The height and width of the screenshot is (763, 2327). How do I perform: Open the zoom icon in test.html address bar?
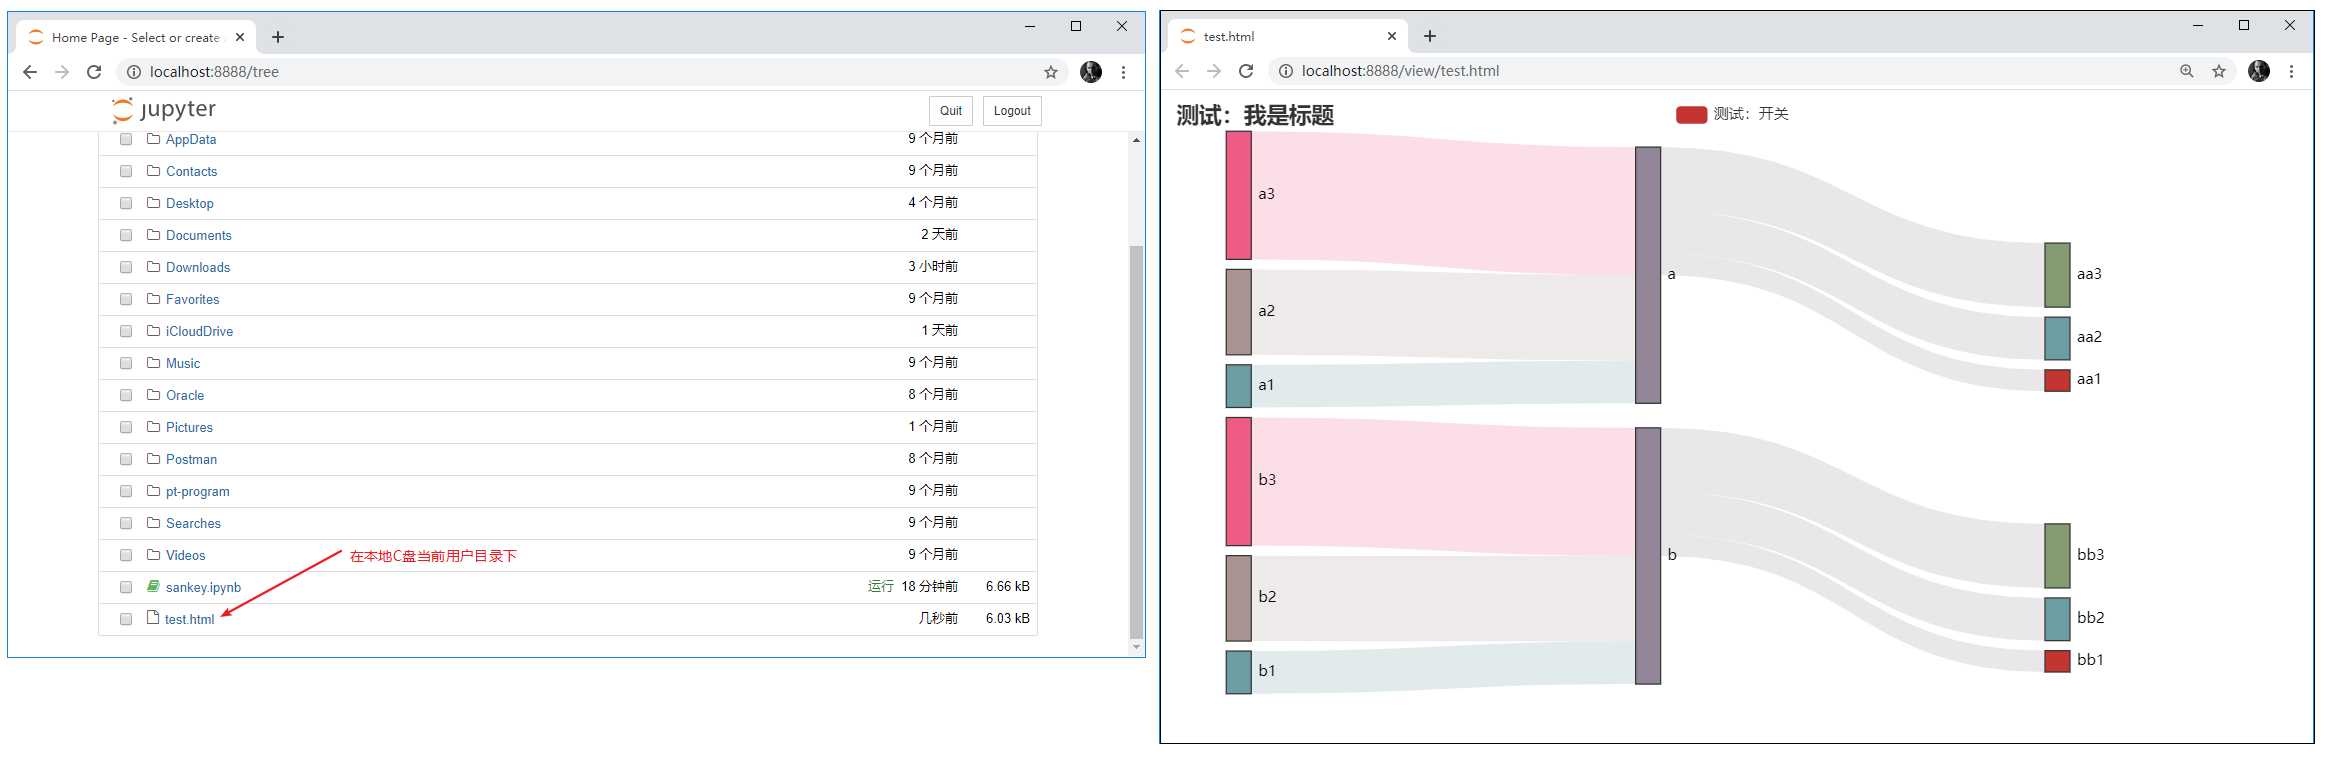coord(2186,71)
